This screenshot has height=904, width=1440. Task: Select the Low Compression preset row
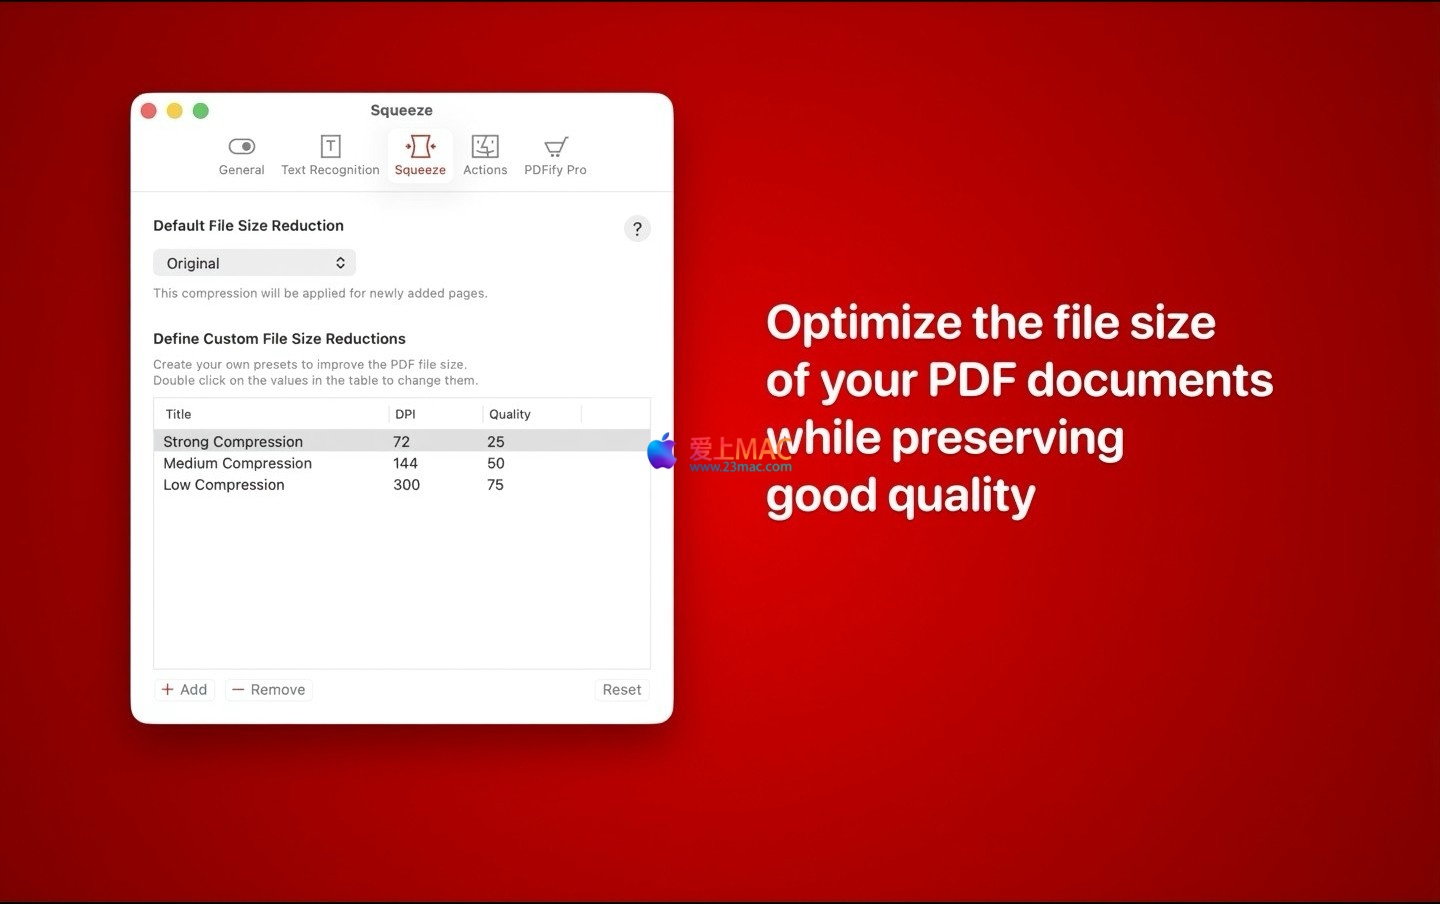[224, 485]
